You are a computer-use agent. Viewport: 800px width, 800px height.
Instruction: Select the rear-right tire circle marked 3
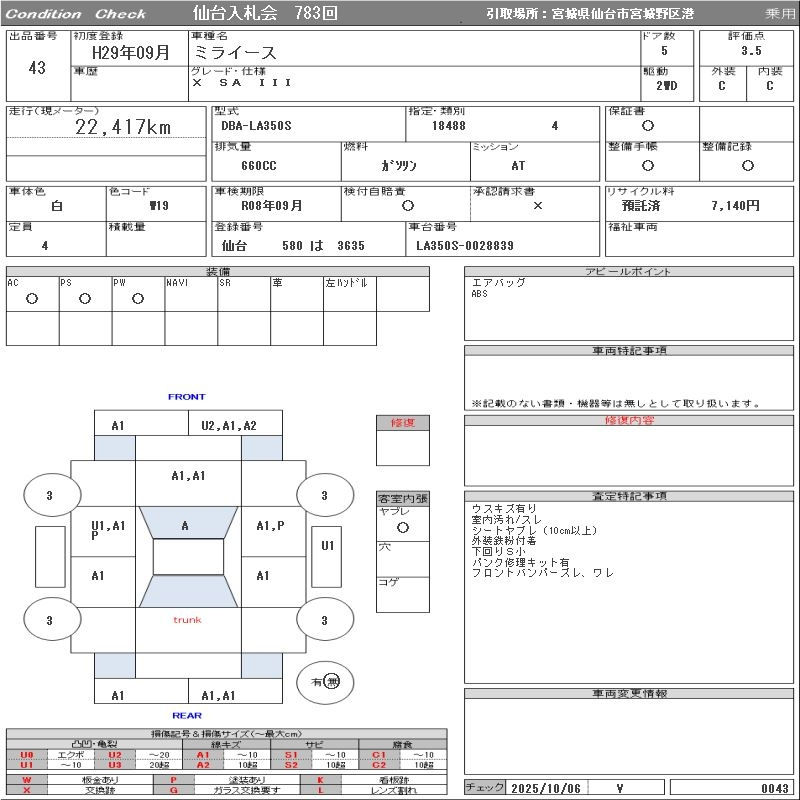click(324, 620)
